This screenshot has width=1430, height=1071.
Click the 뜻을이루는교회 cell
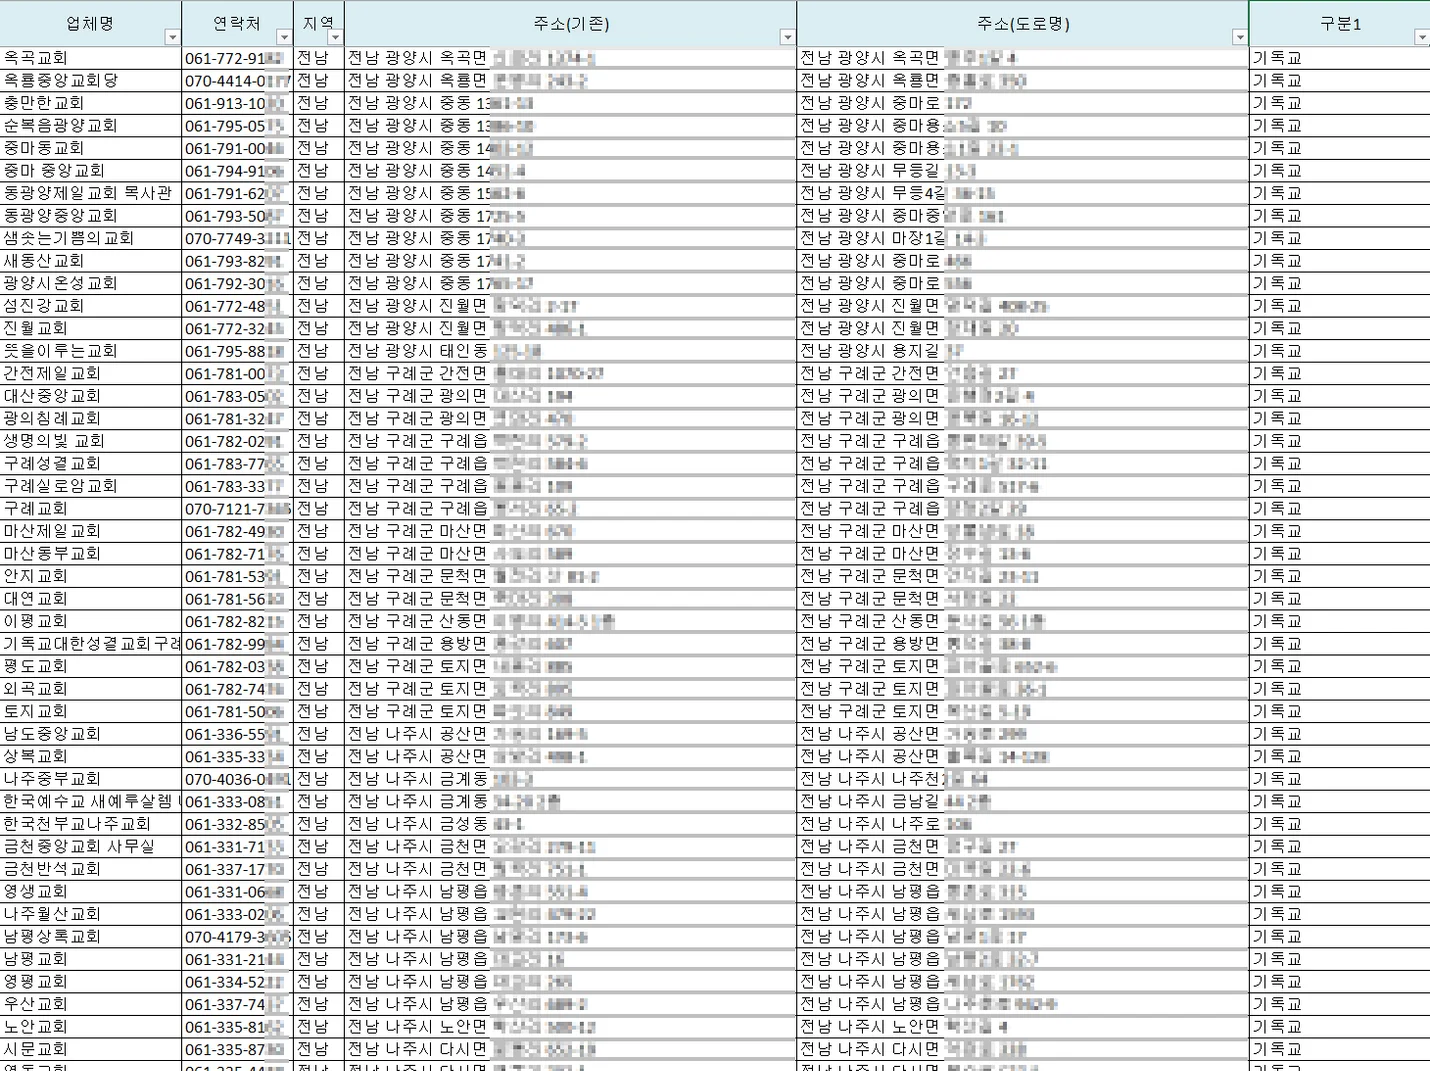[91, 351]
